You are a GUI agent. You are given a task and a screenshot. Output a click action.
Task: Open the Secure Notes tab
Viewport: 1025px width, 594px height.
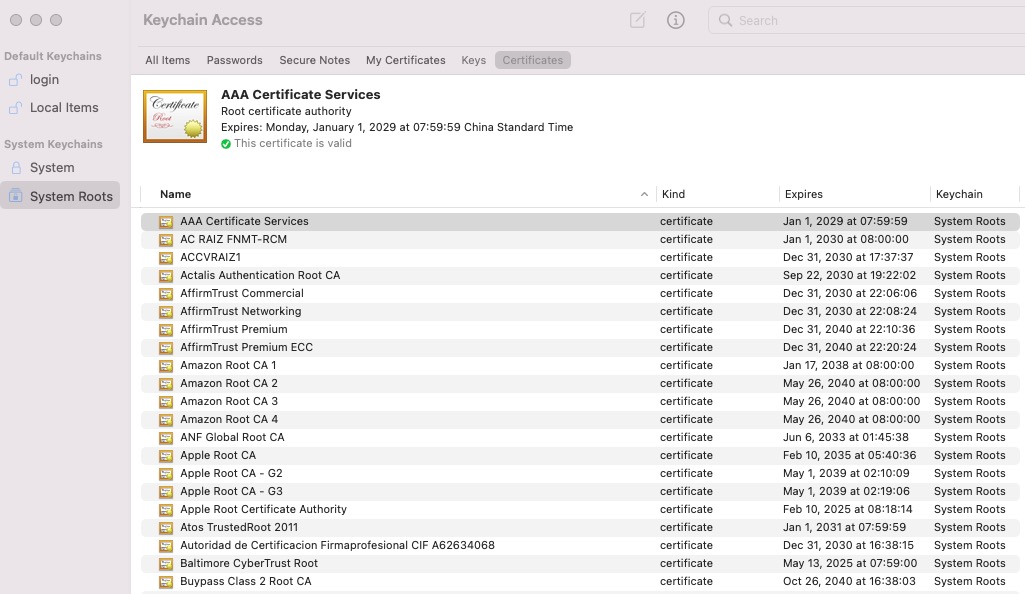(314, 60)
